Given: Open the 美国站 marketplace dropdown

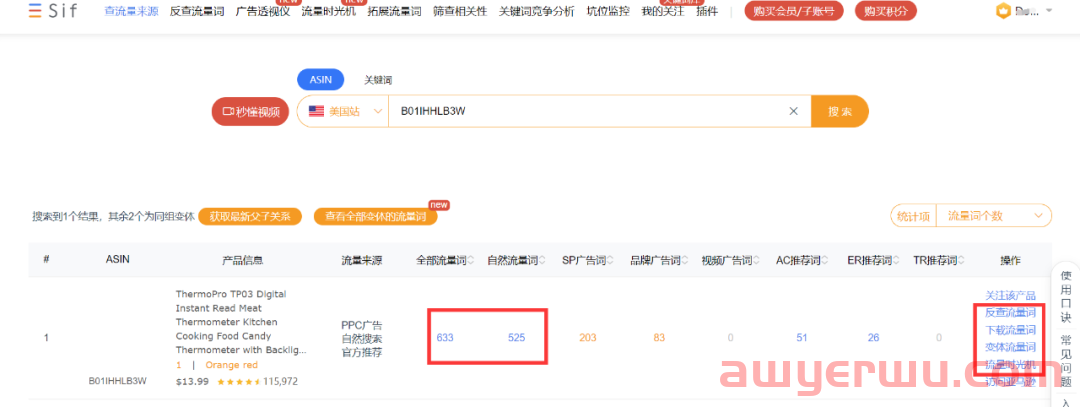Looking at the screenshot, I should point(344,111).
